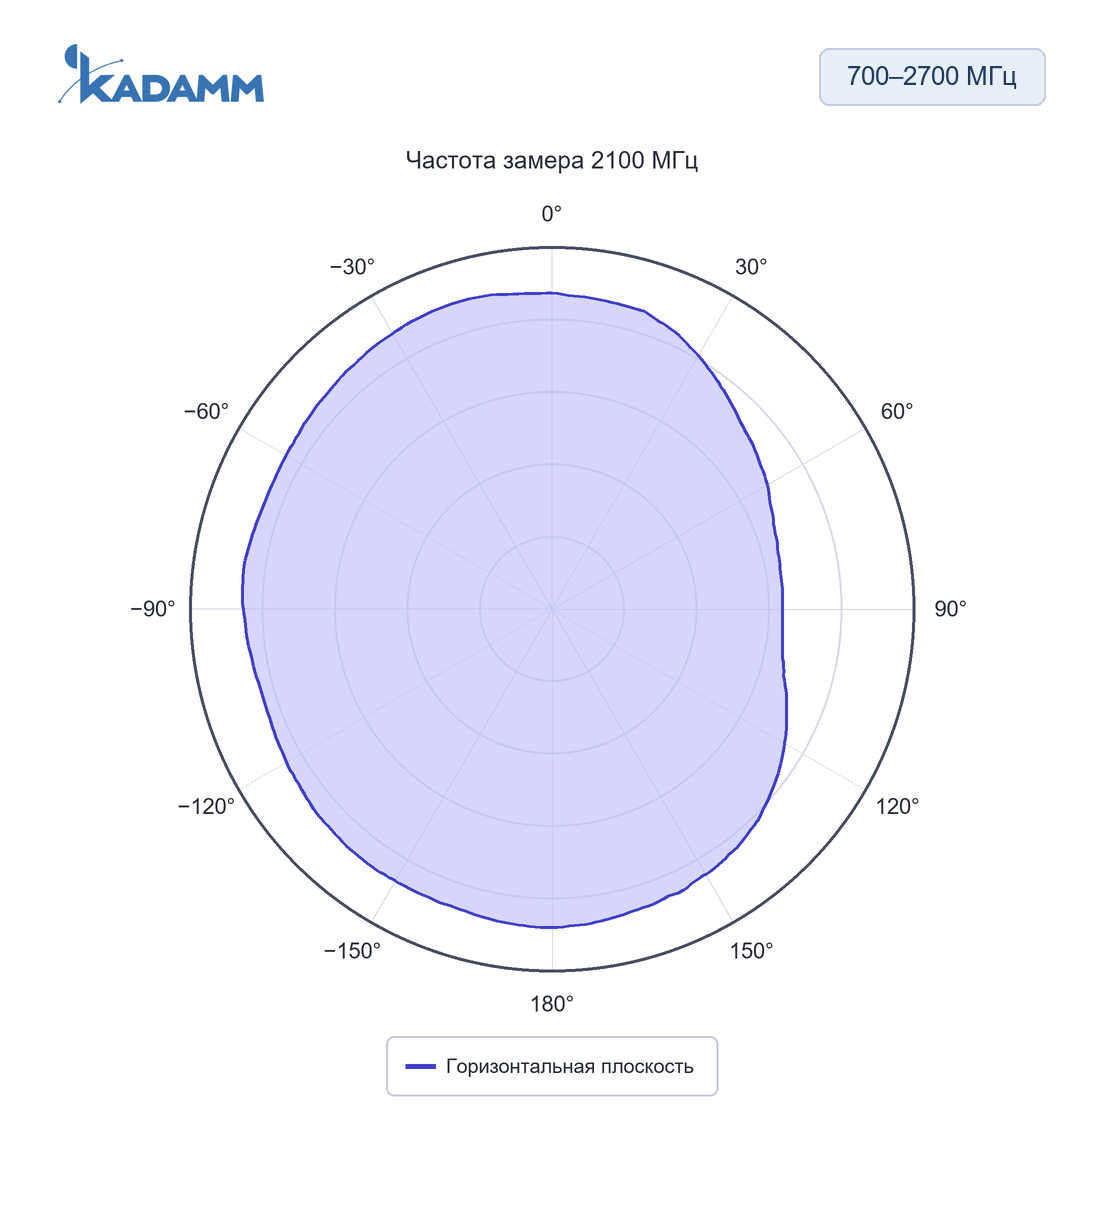Click the 180° angle label
Viewport: 1104px width, 1211px height.
coord(552,1004)
